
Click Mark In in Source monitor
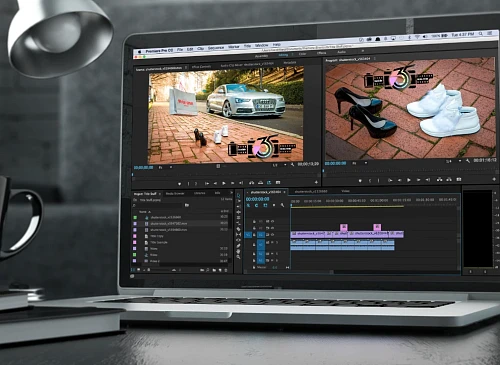188,183
